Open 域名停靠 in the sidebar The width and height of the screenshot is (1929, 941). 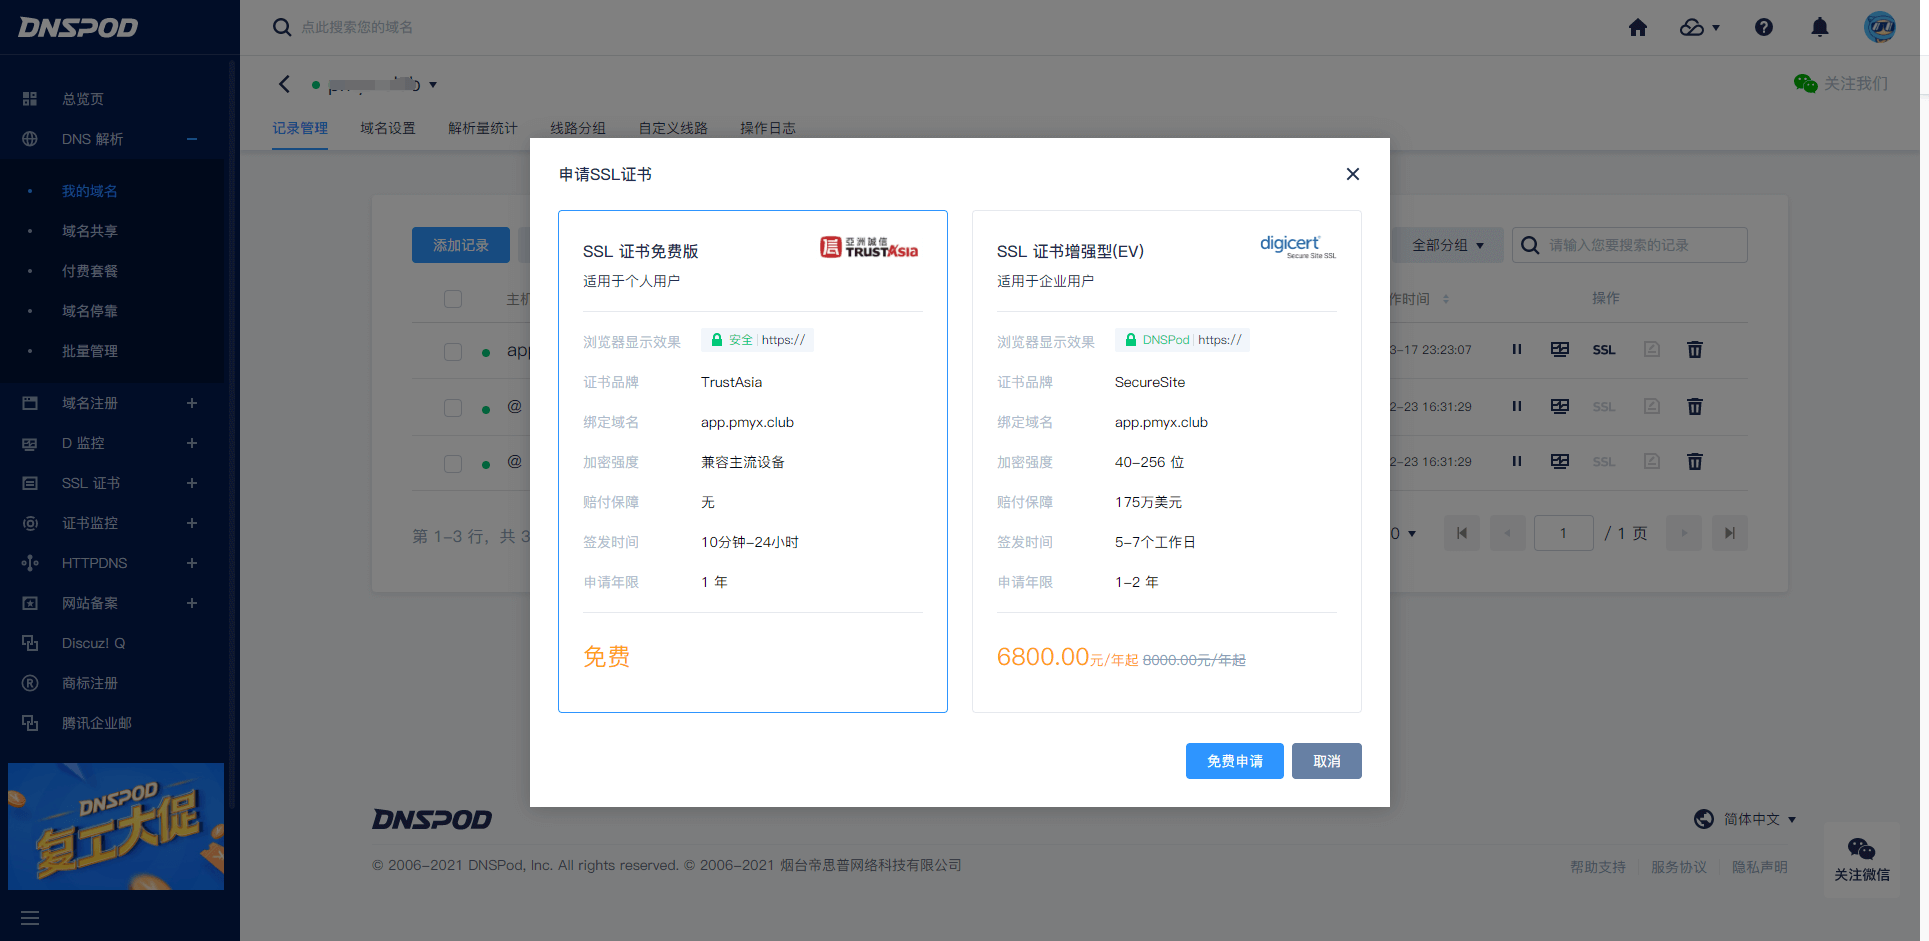coord(90,311)
